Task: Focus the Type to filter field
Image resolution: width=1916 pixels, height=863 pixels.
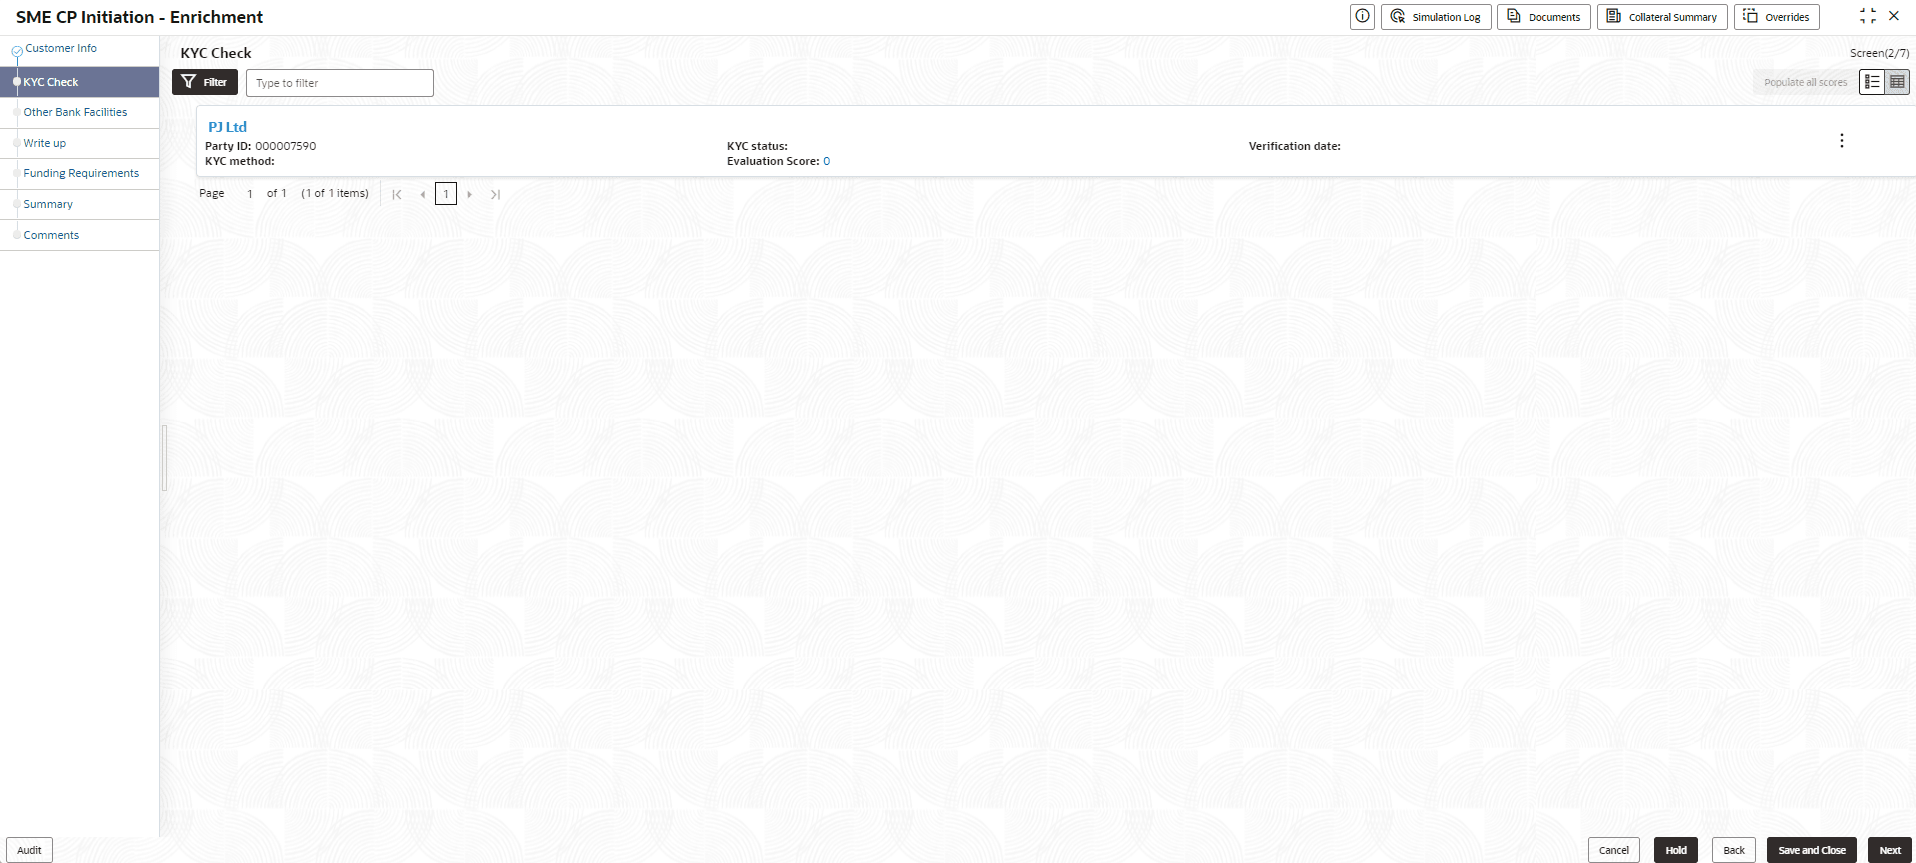Action: pos(340,83)
